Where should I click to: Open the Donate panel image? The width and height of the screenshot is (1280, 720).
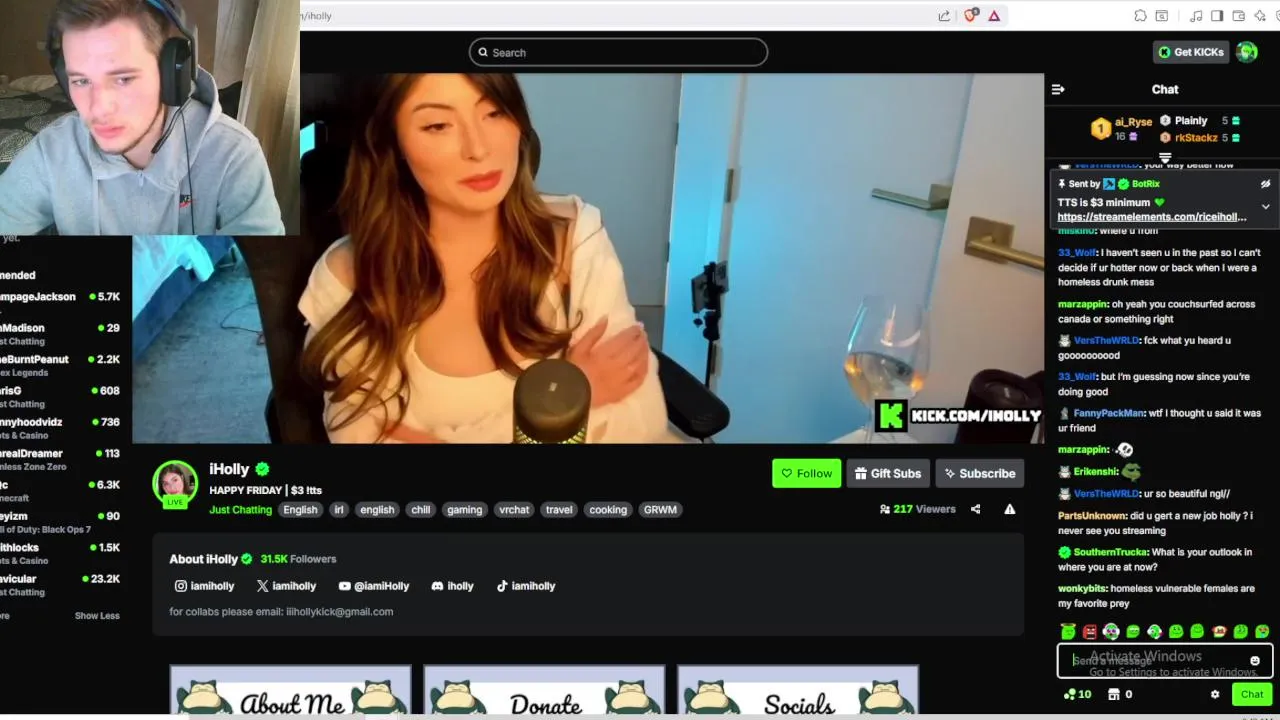[x=544, y=692]
